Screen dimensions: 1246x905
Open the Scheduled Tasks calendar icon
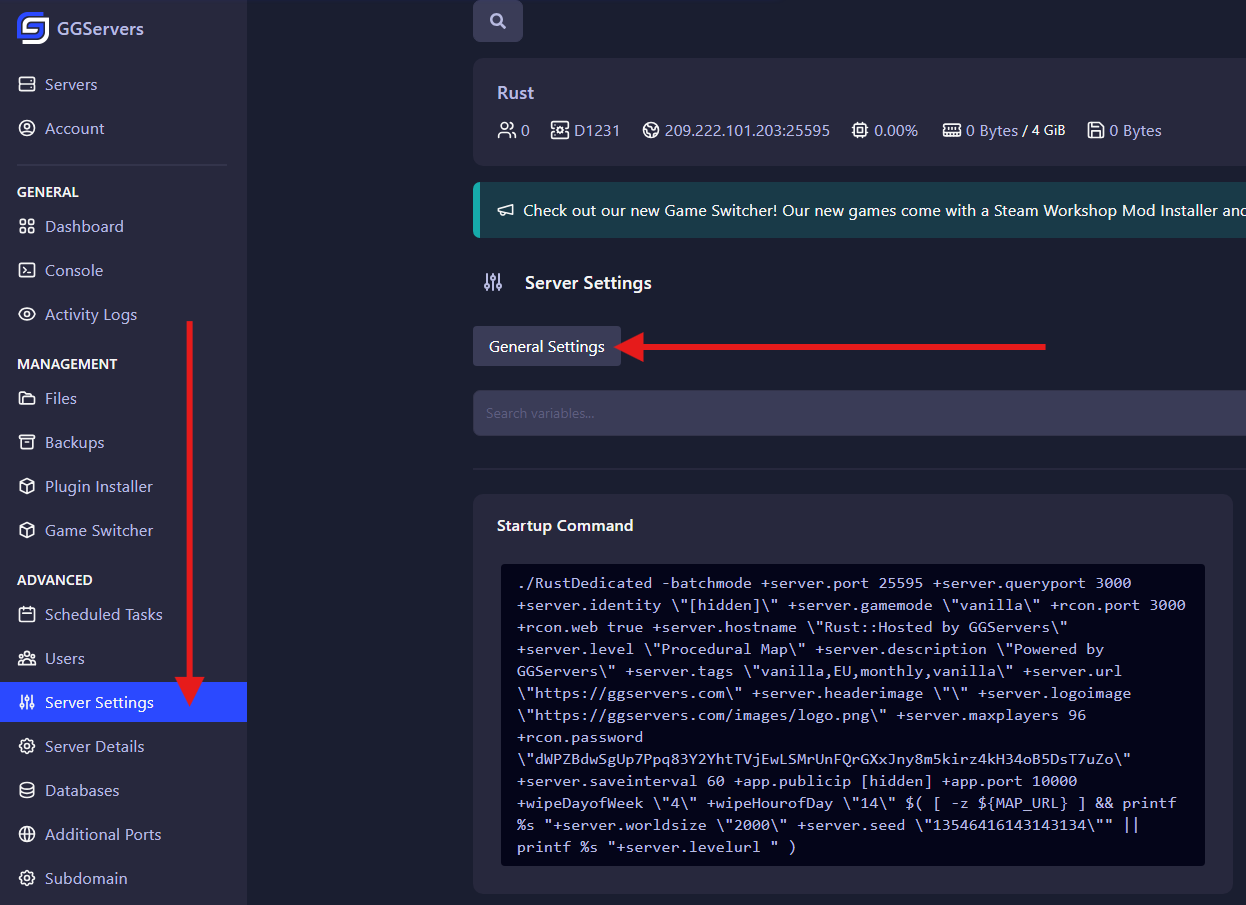click(x=26, y=614)
